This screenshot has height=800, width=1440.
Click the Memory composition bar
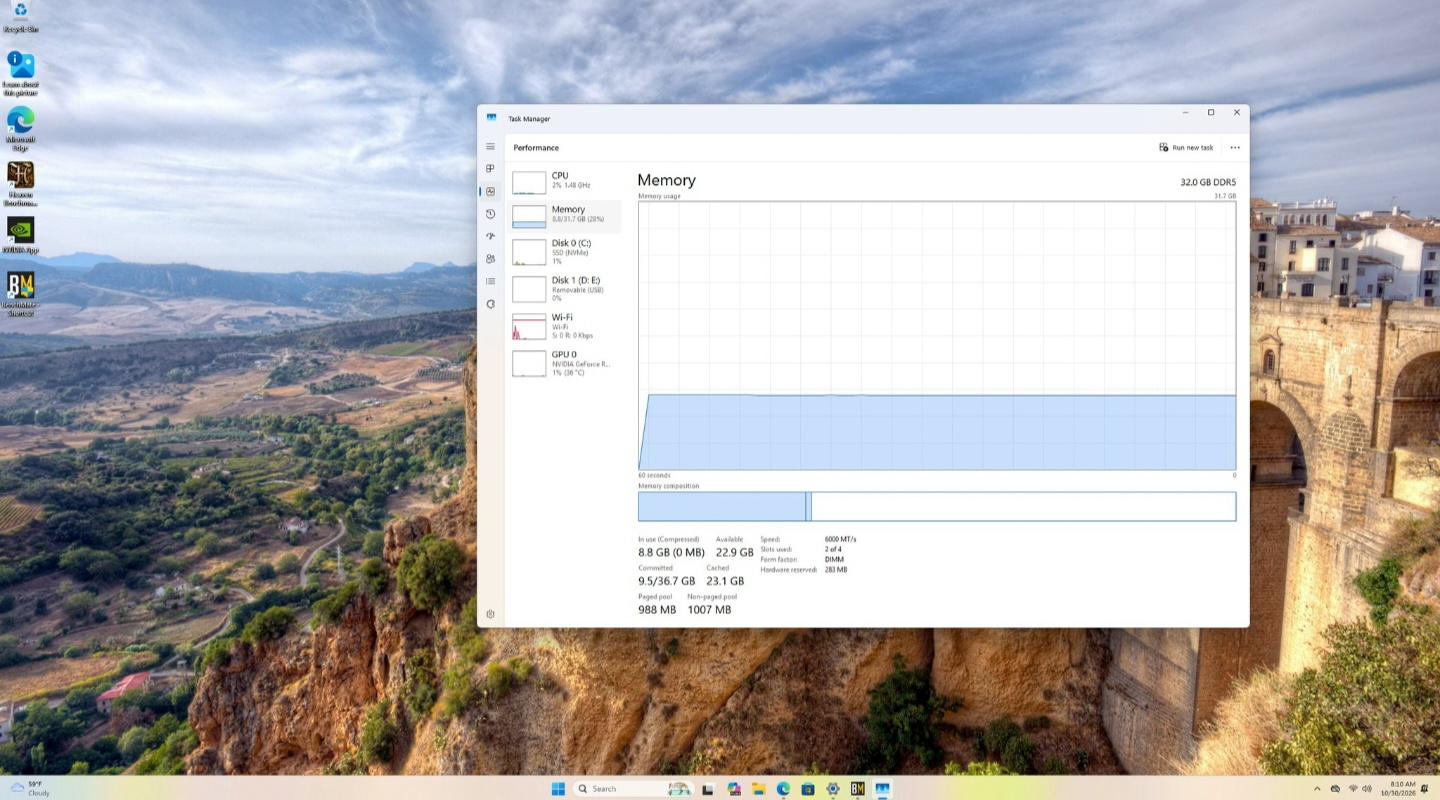[x=937, y=506]
